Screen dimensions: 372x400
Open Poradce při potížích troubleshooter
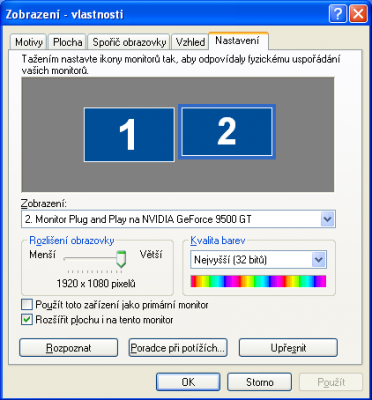tap(178, 348)
